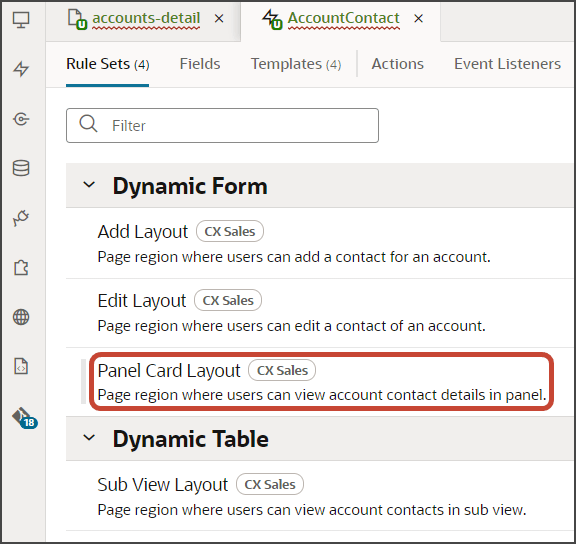The height and width of the screenshot is (544, 576).
Task: Select the accounts-detail editor tab
Action: coord(146,18)
